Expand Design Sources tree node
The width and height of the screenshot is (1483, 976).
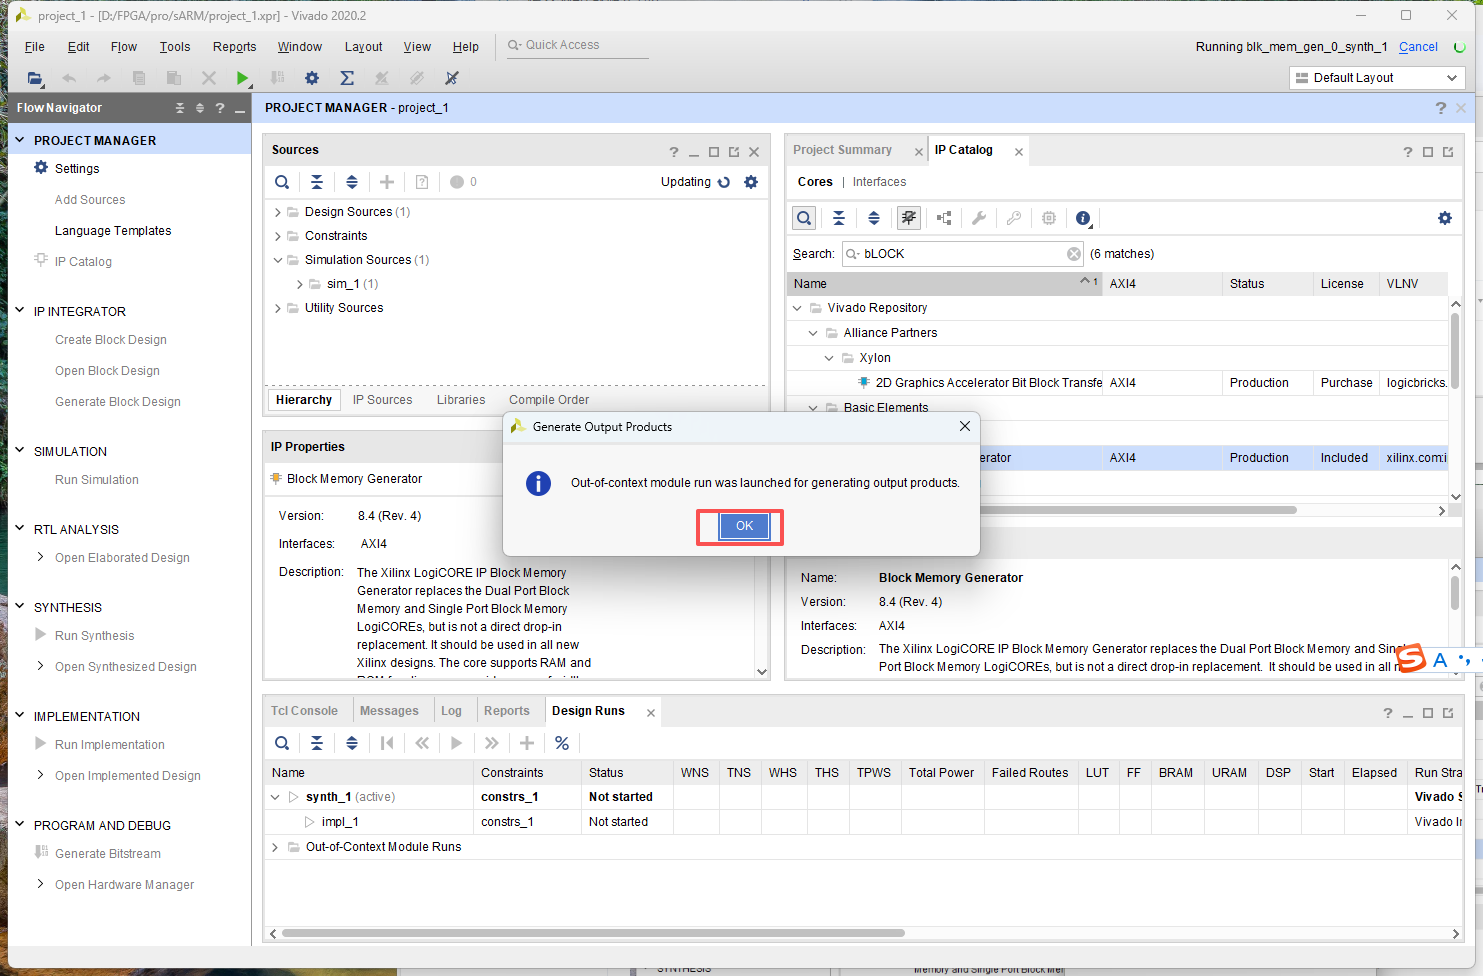tap(278, 212)
